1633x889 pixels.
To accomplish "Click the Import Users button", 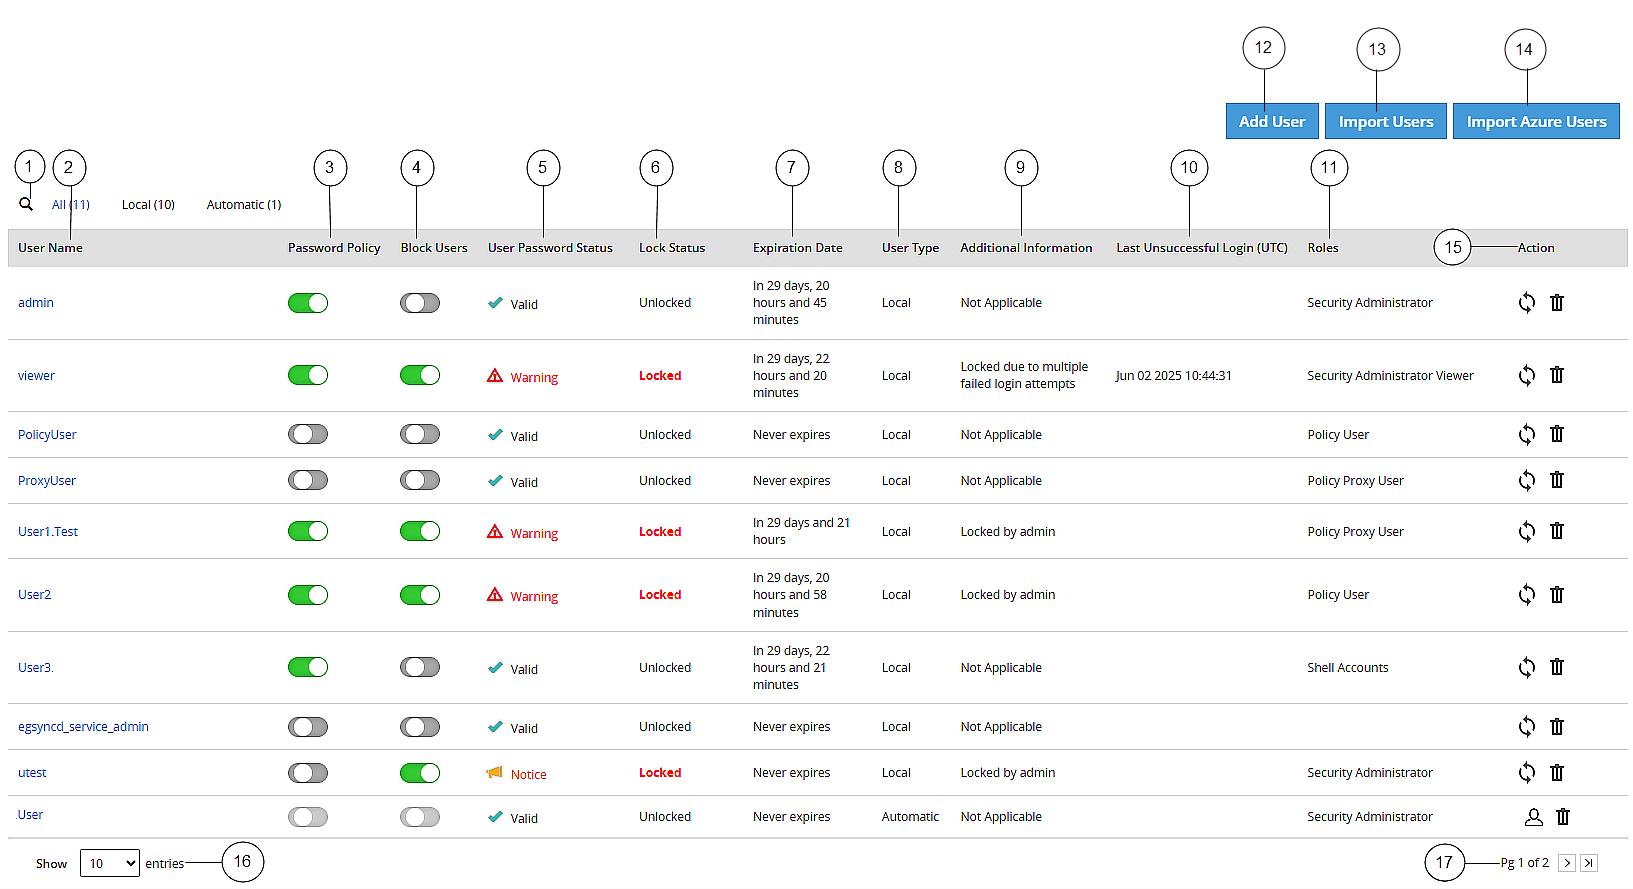I will tap(1386, 121).
